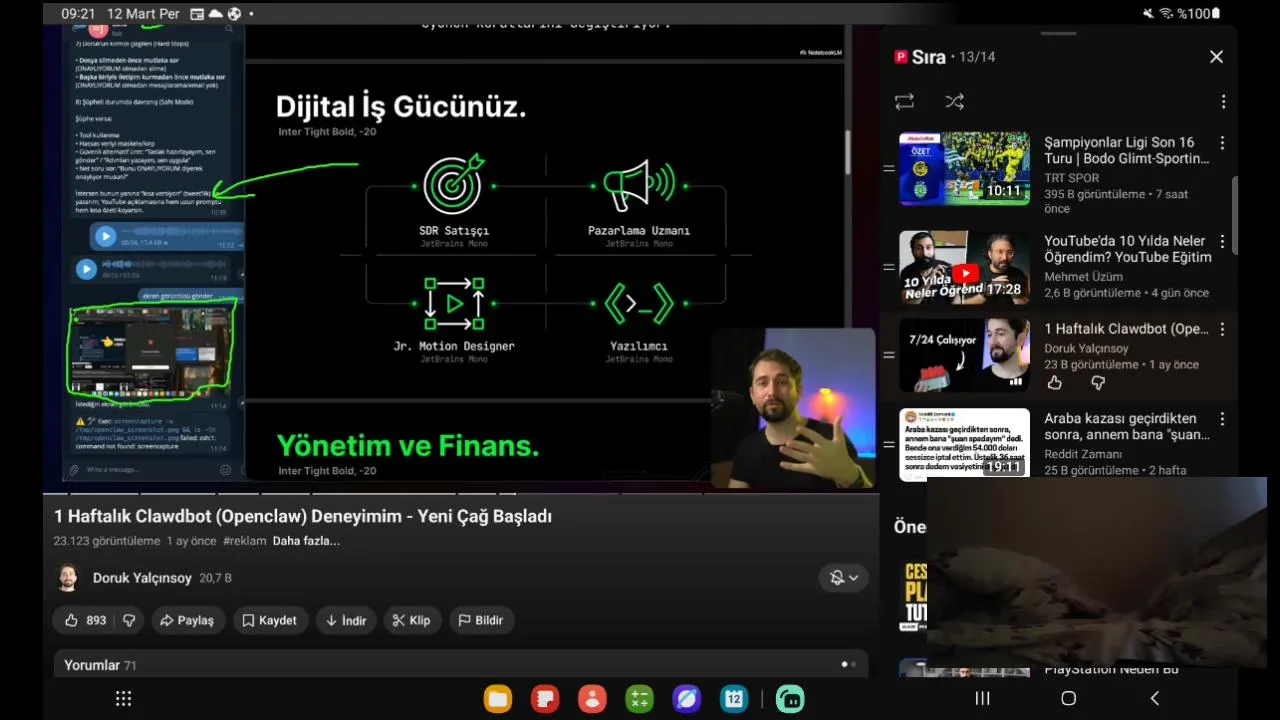Tap the #reklam hashtag
The height and width of the screenshot is (720, 1280).
[245, 541]
